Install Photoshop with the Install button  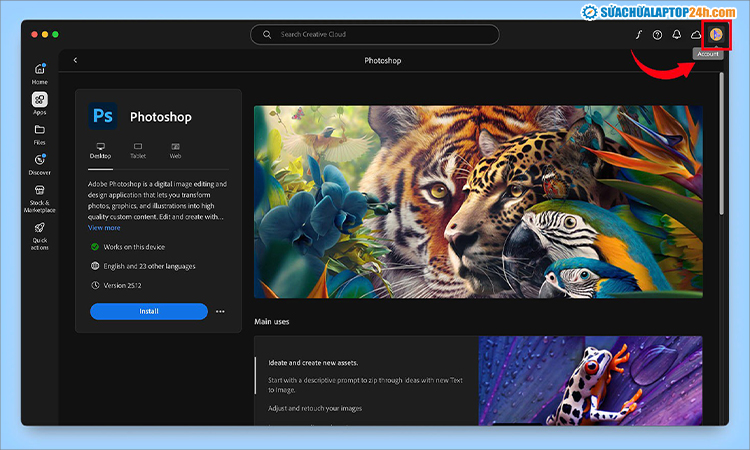coord(149,311)
